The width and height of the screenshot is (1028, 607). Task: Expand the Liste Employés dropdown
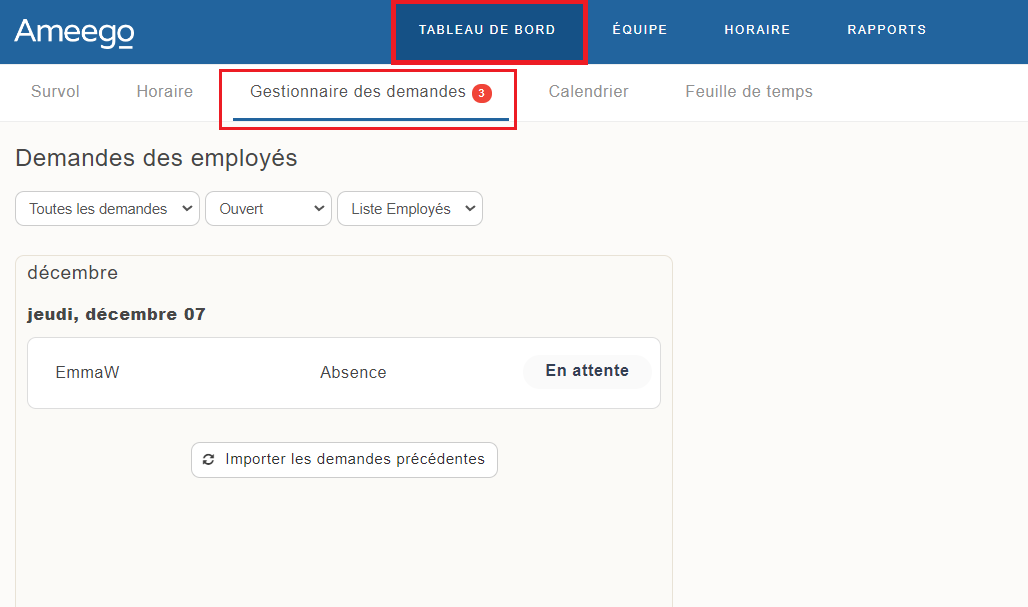410,209
